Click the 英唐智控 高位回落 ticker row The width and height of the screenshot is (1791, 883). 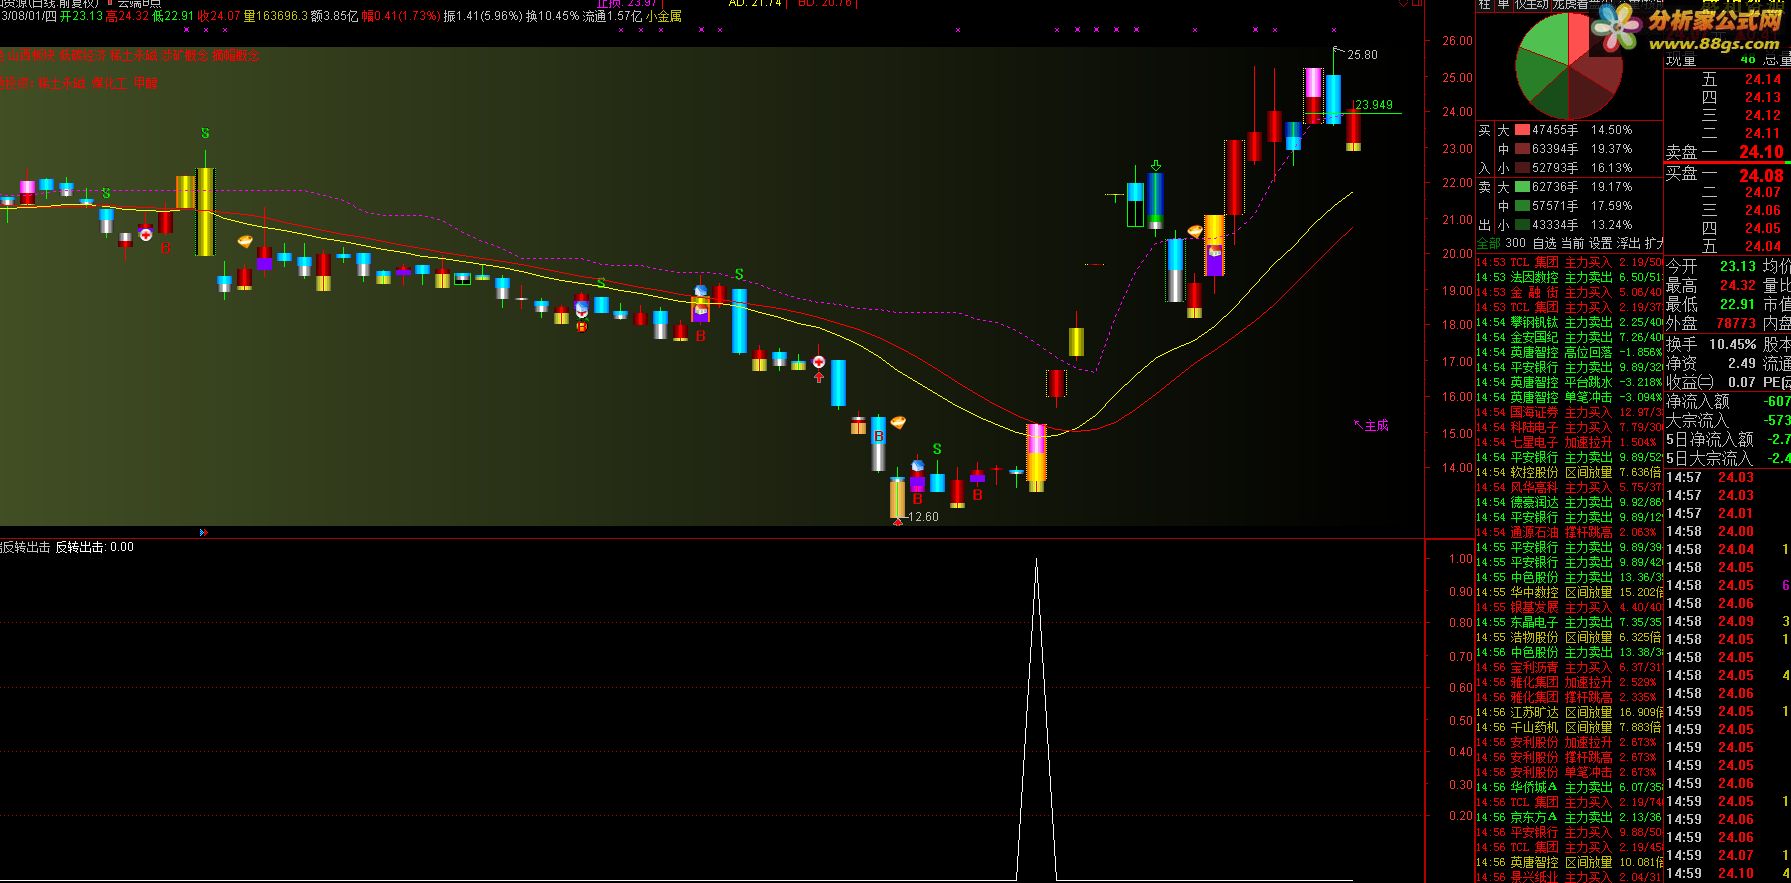pos(1569,353)
